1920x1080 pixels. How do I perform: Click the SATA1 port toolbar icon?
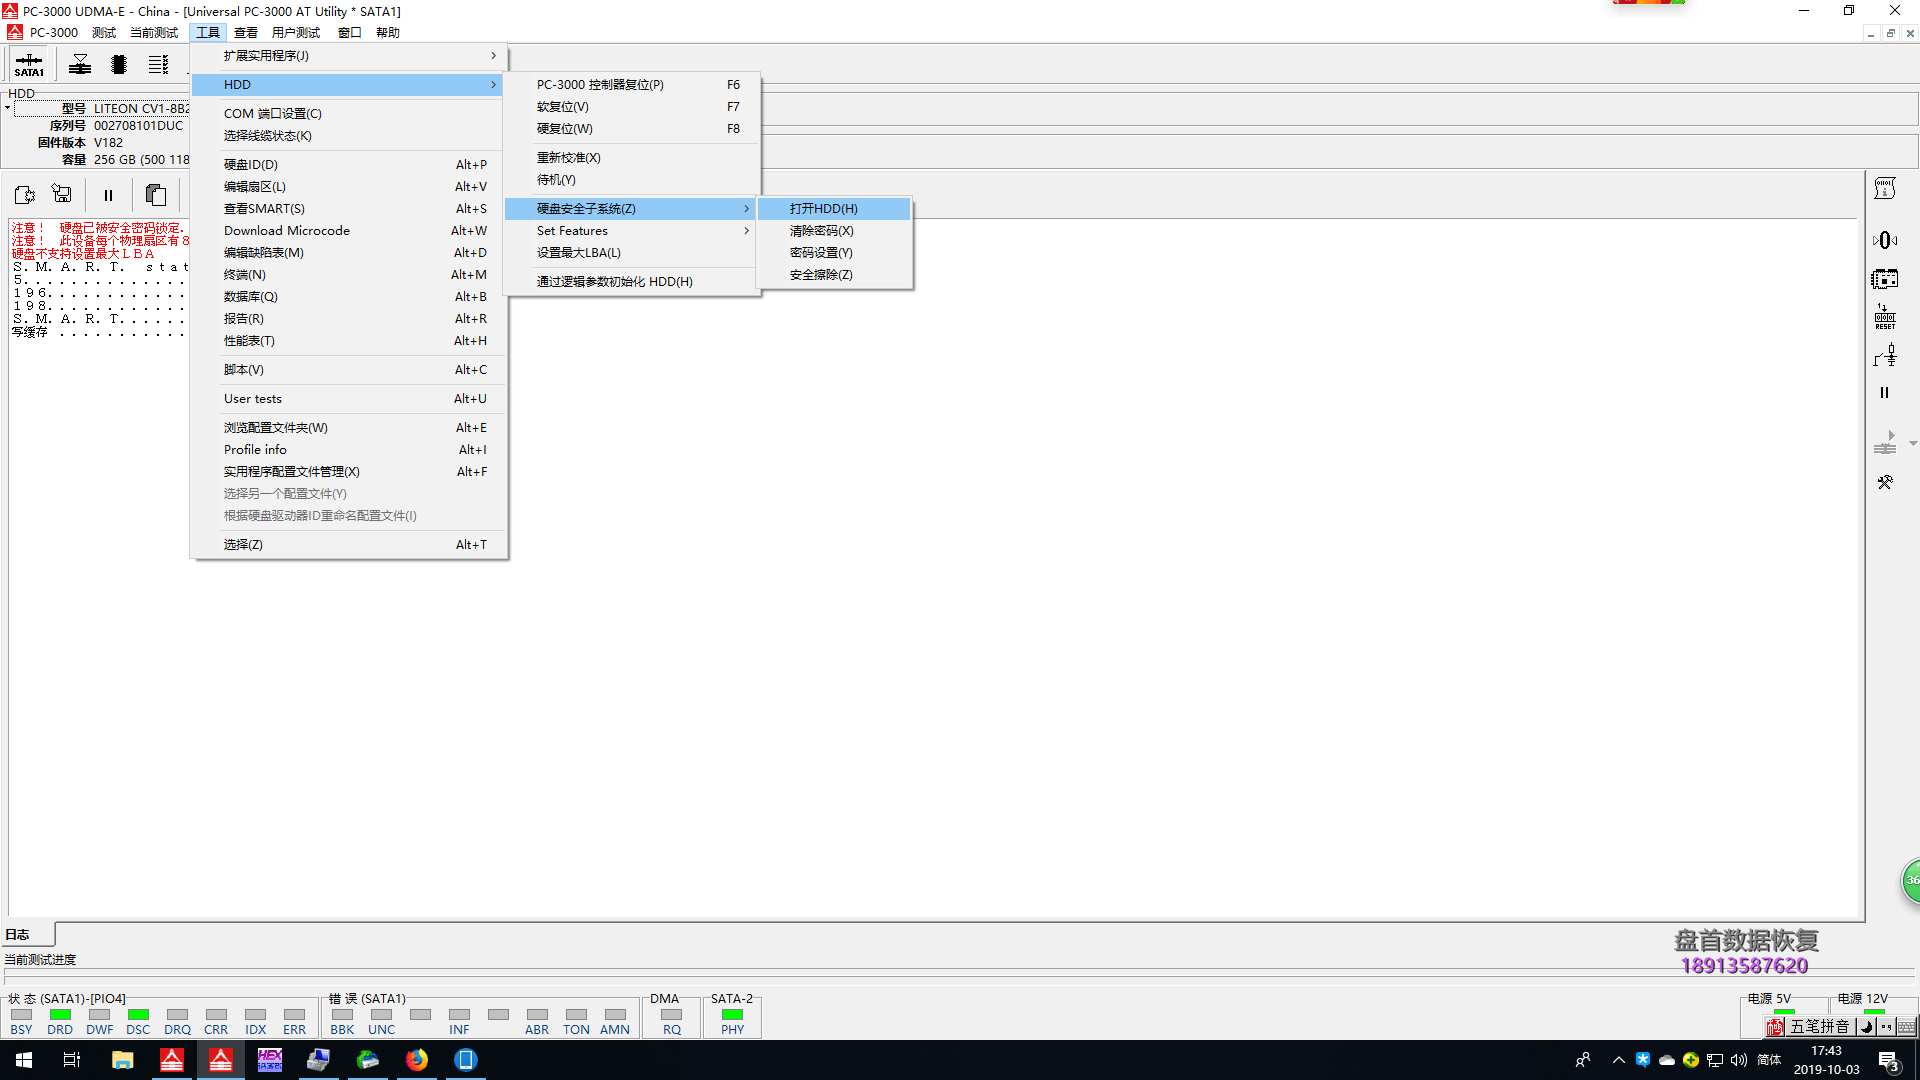click(x=29, y=65)
